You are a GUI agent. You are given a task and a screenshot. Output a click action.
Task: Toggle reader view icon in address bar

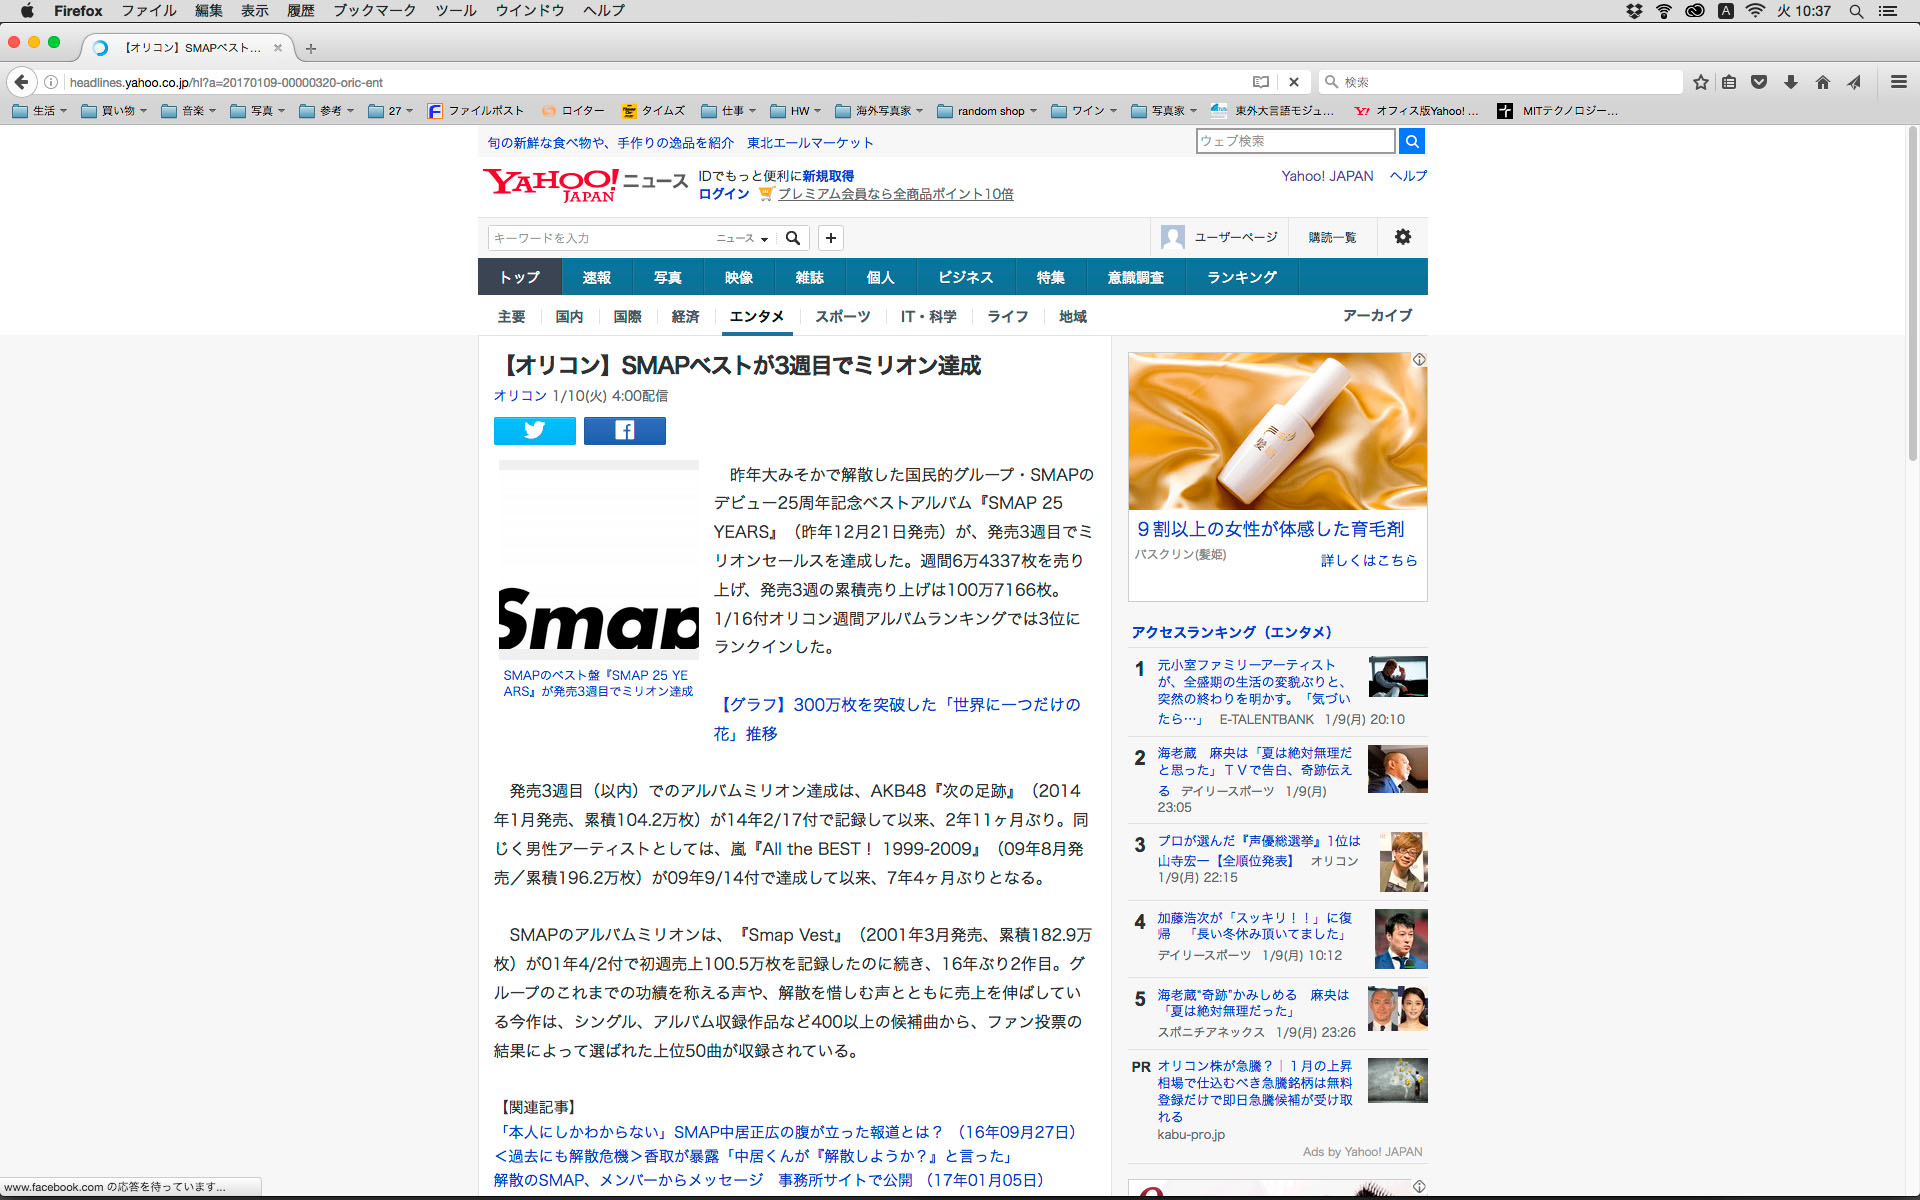coord(1261,82)
